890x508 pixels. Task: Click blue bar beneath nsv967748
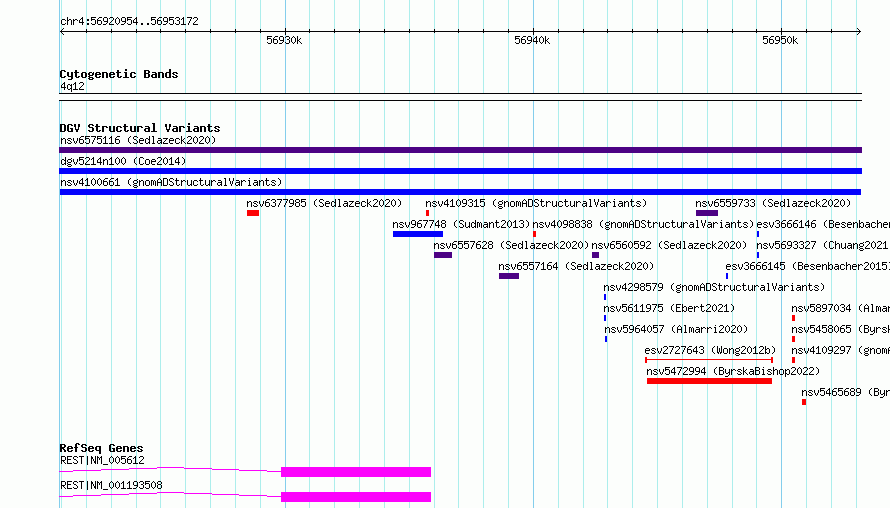click(418, 234)
